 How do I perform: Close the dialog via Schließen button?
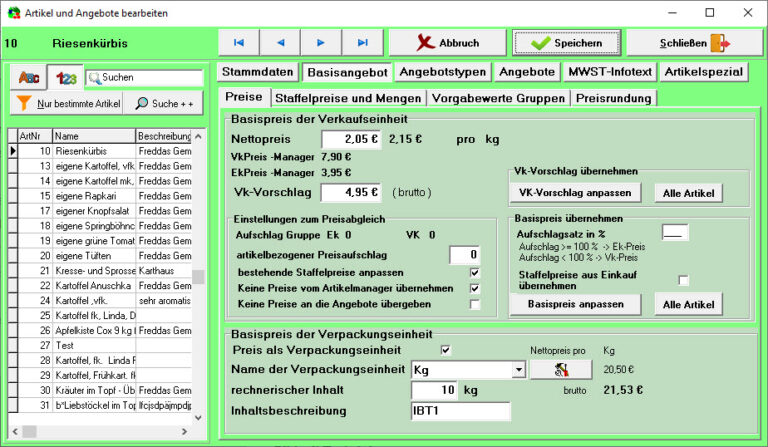[695, 43]
